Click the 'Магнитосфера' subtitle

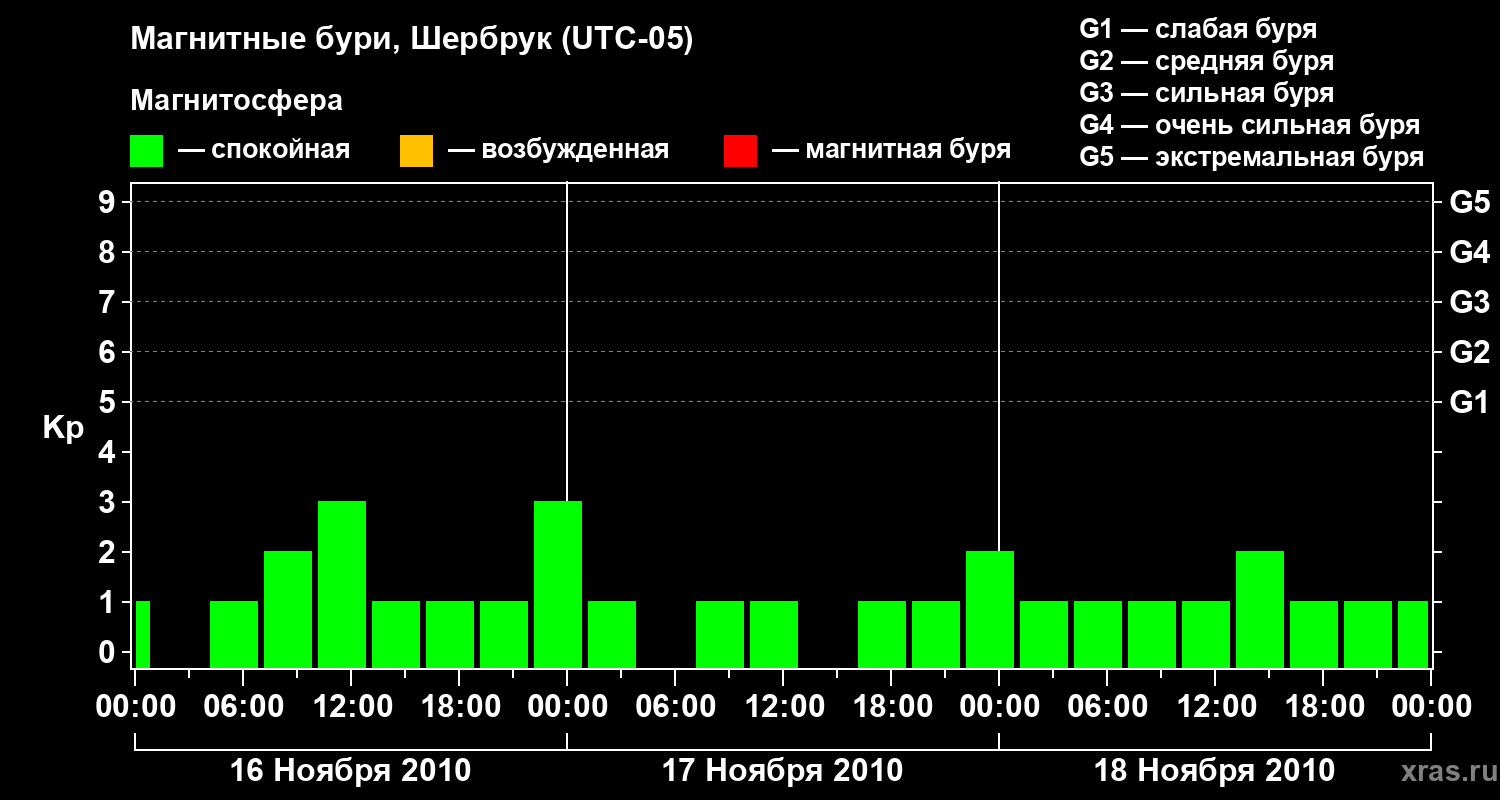click(237, 101)
